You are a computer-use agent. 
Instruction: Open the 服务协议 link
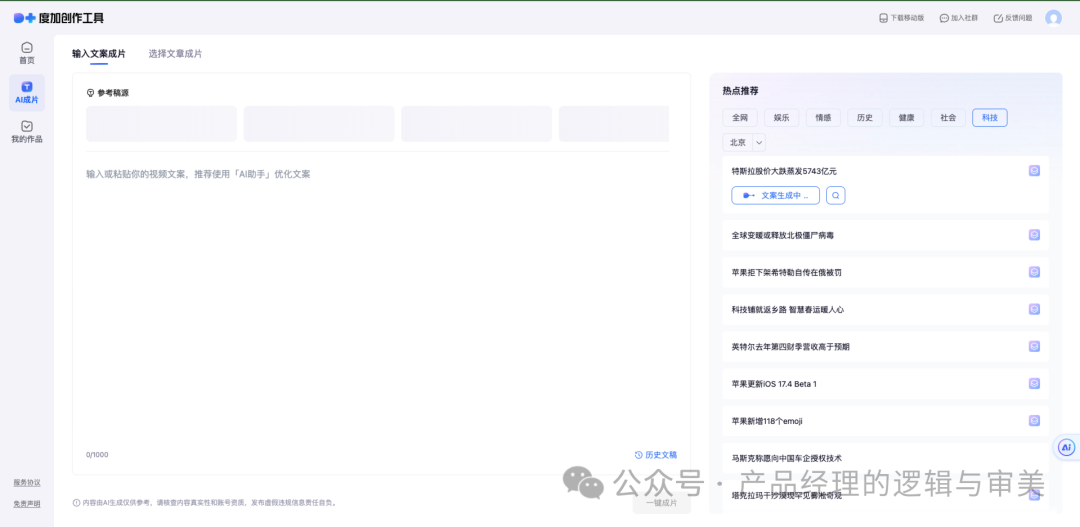click(x=27, y=482)
